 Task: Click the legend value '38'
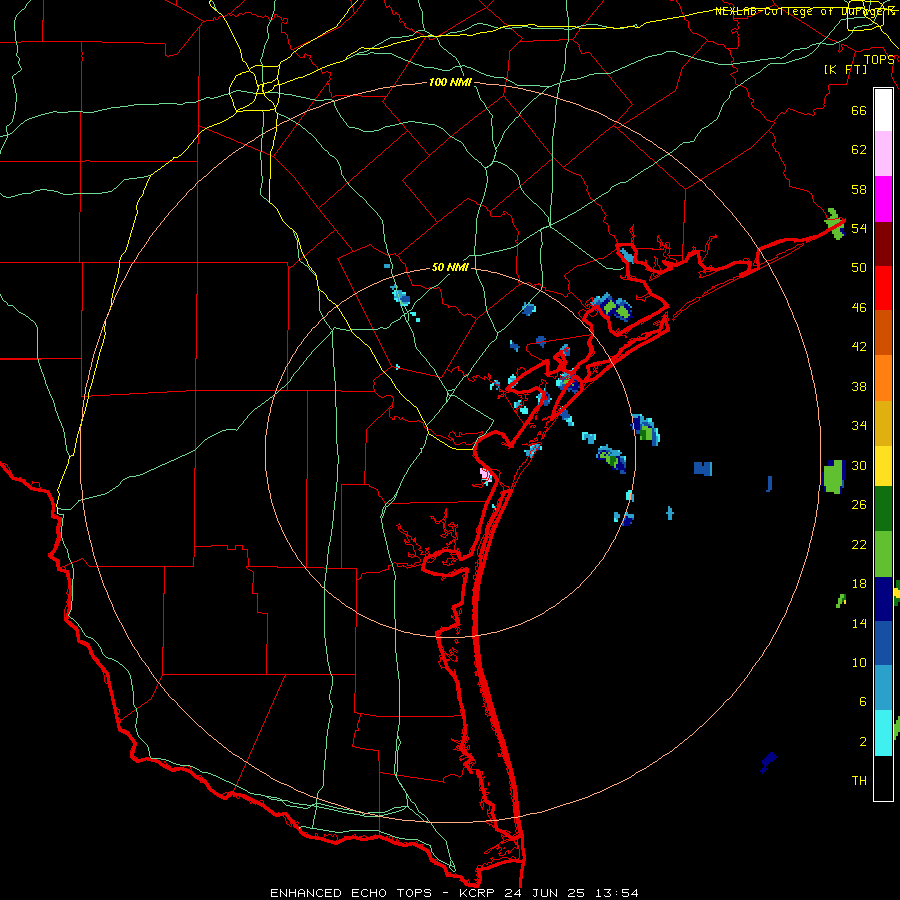click(859, 386)
